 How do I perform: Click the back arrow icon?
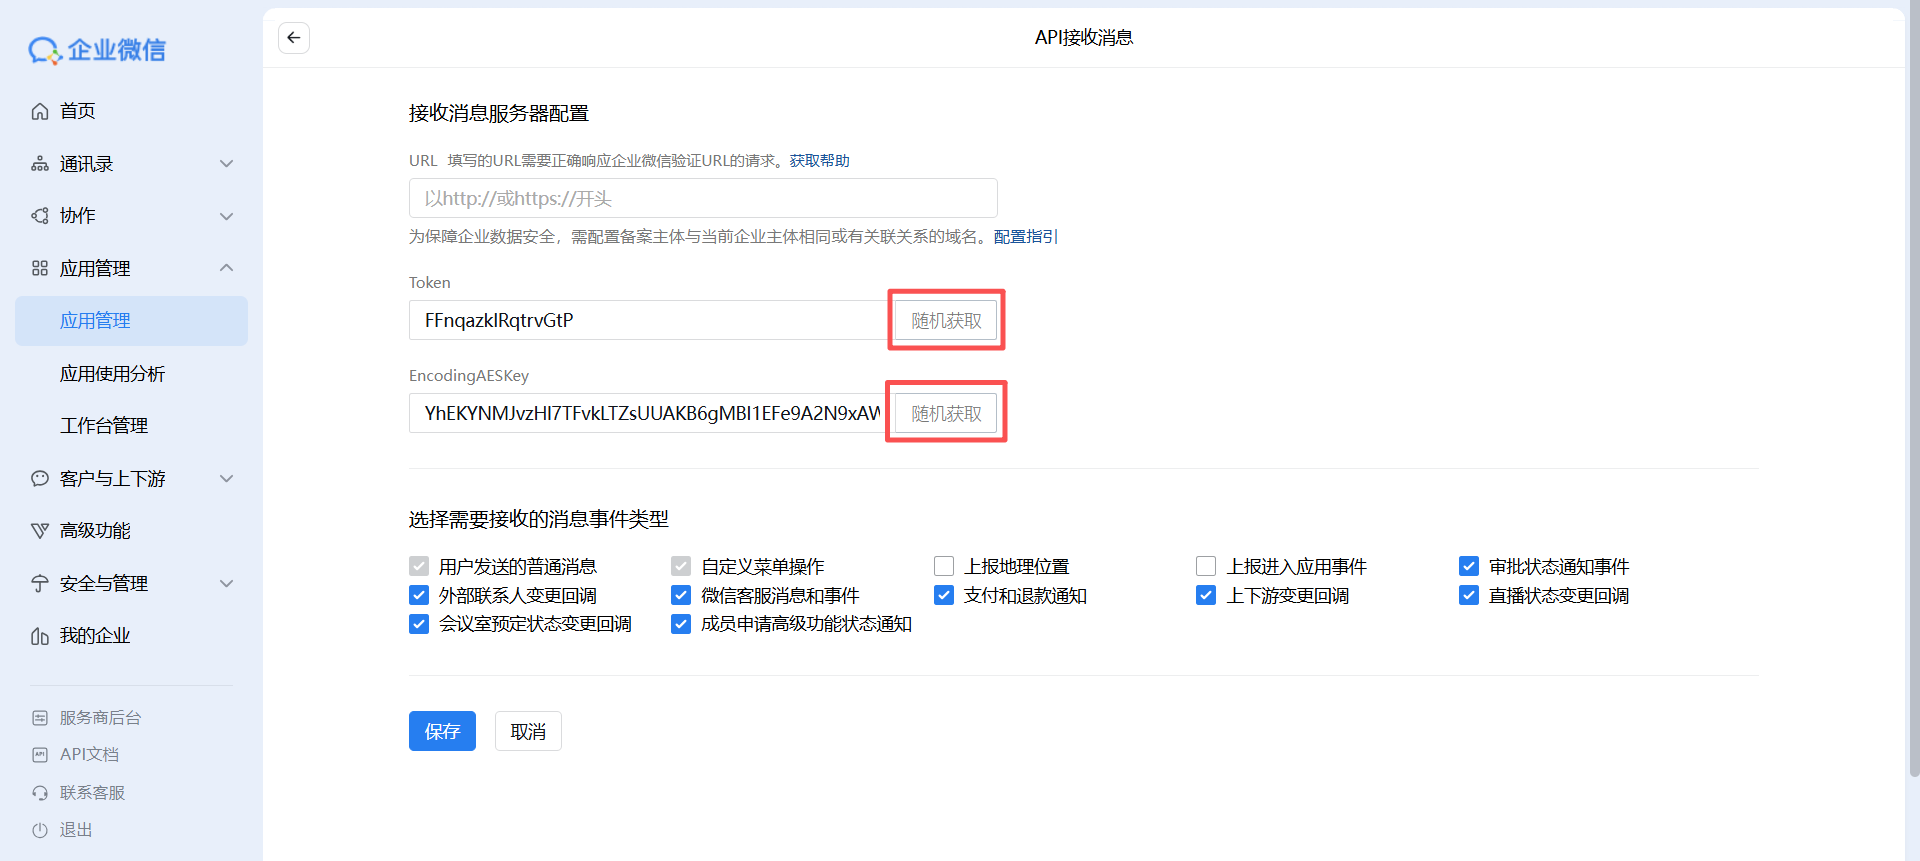[293, 38]
